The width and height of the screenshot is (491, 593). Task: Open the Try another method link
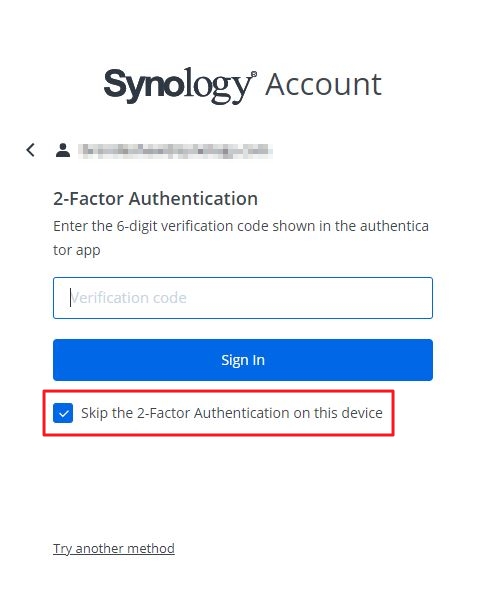click(114, 548)
